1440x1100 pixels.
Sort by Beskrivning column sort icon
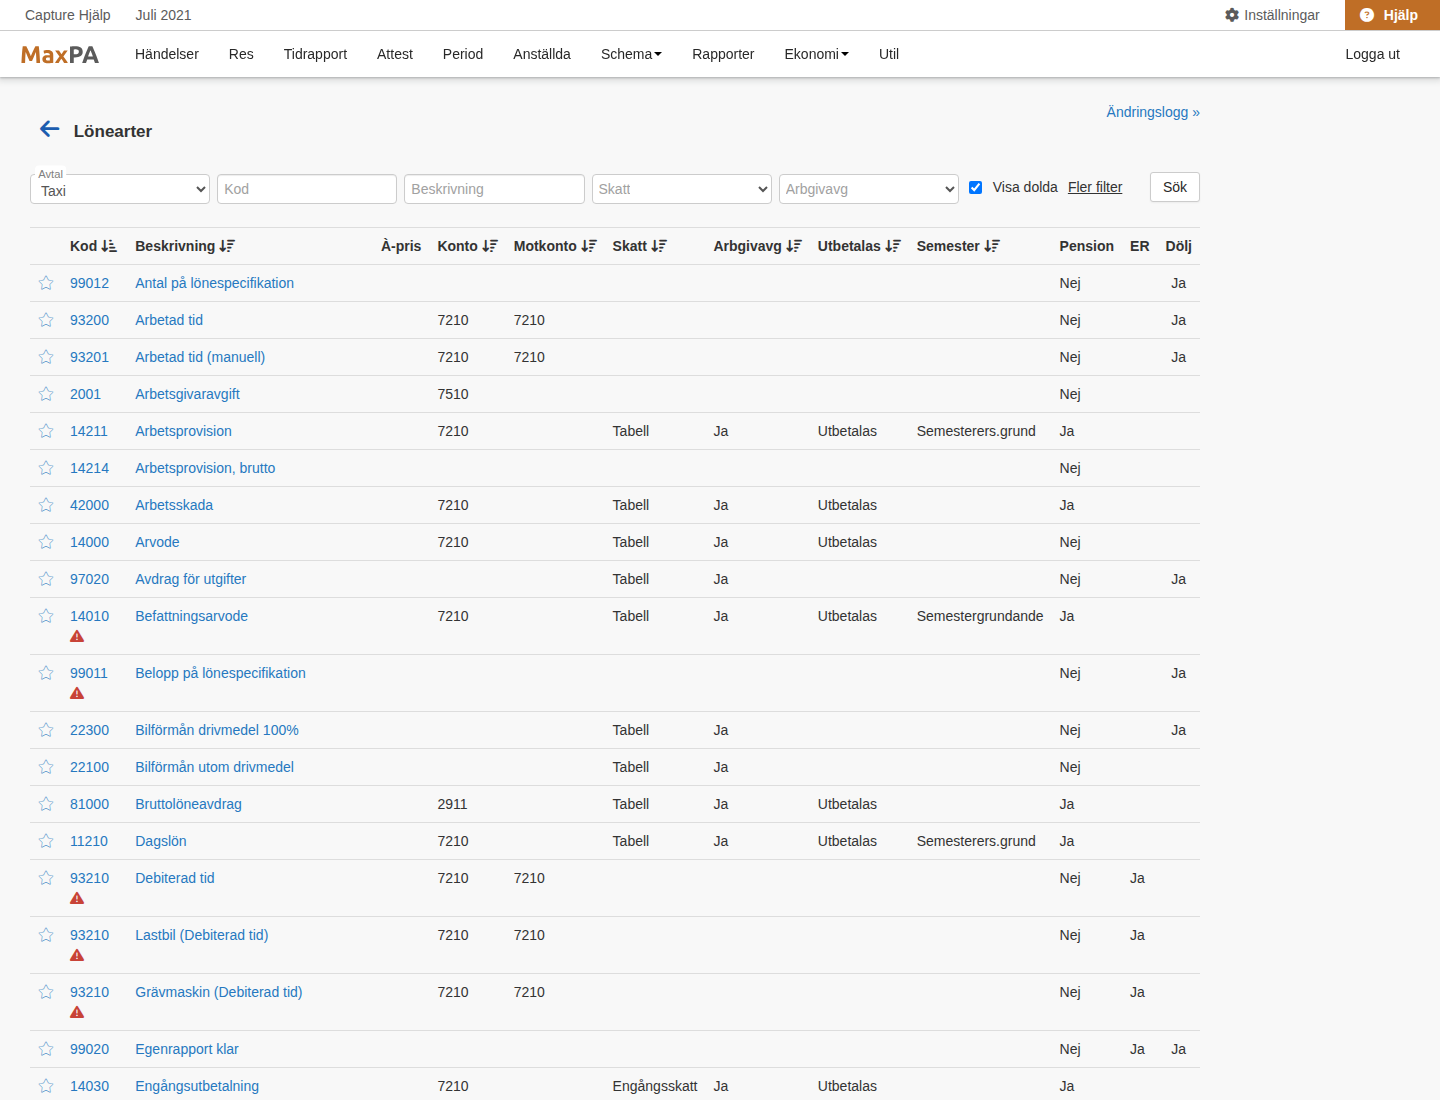(227, 246)
